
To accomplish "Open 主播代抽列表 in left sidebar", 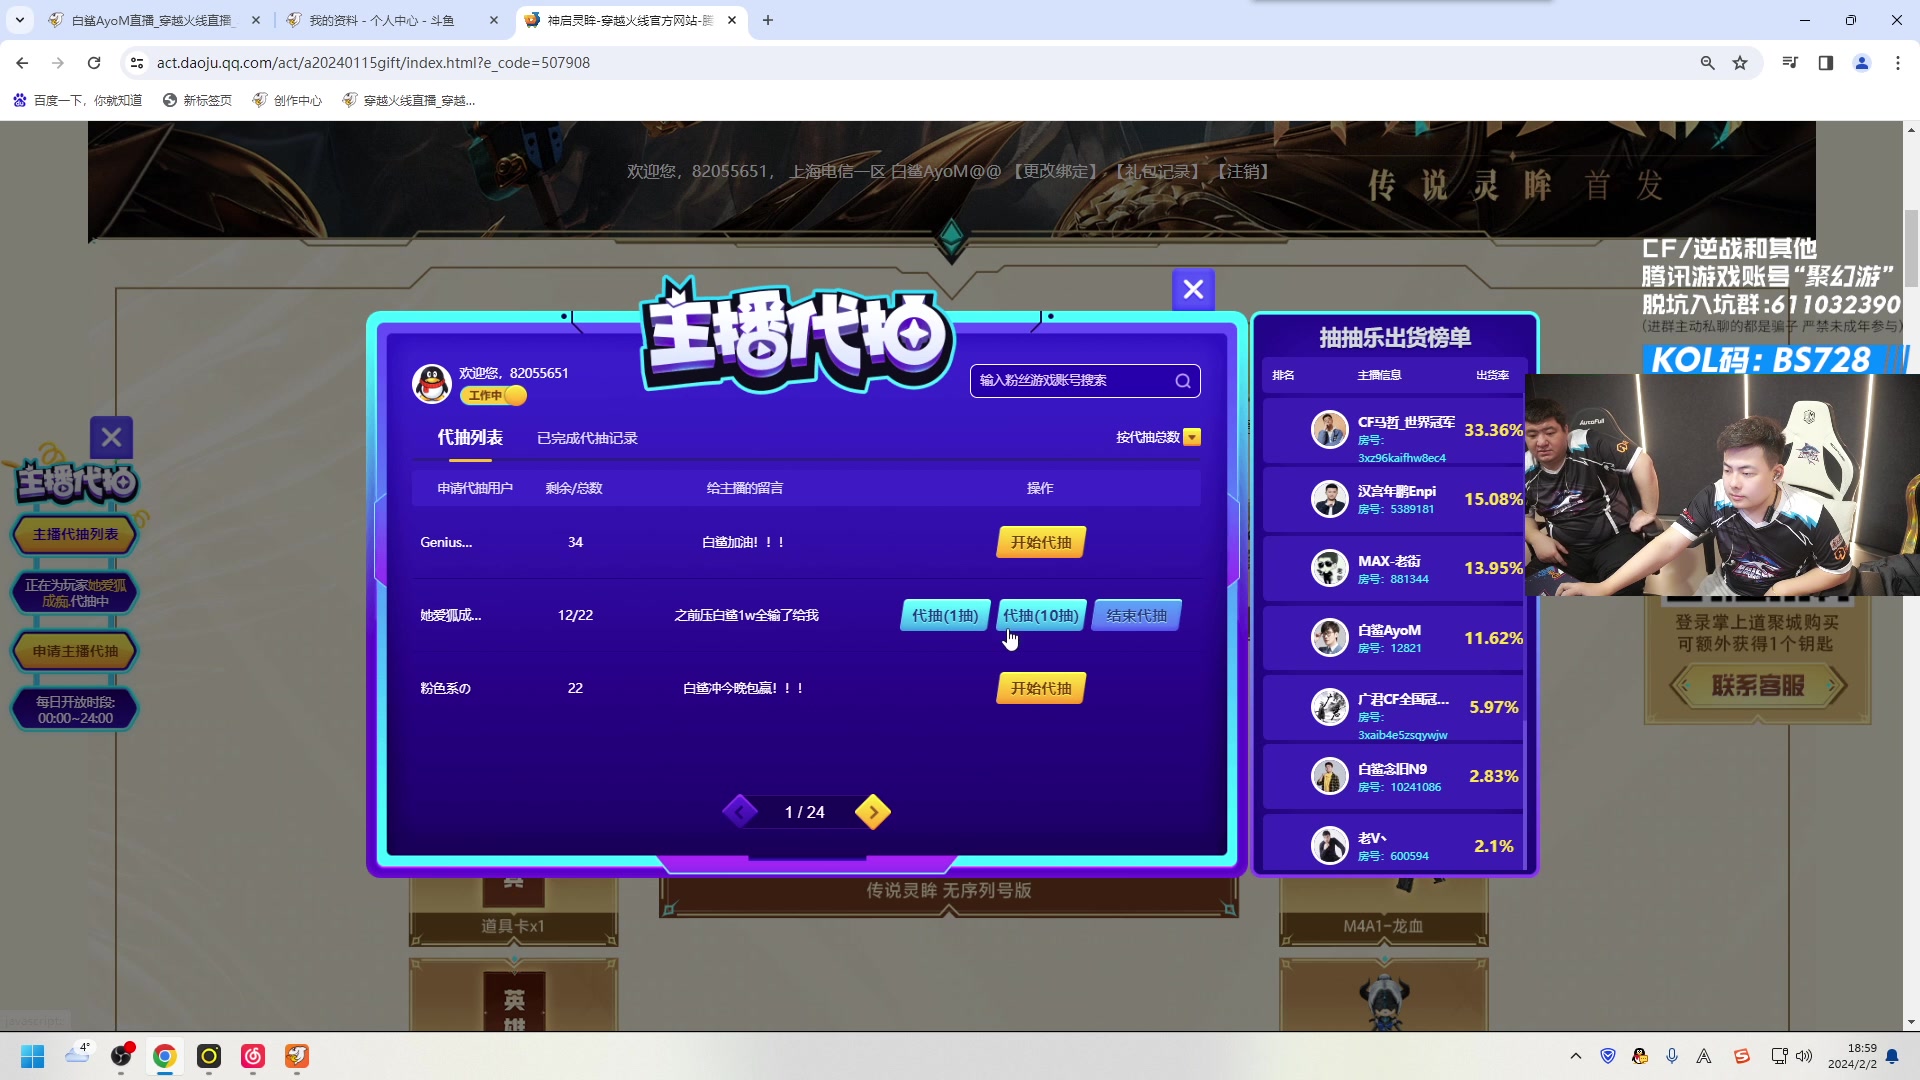I will click(75, 534).
